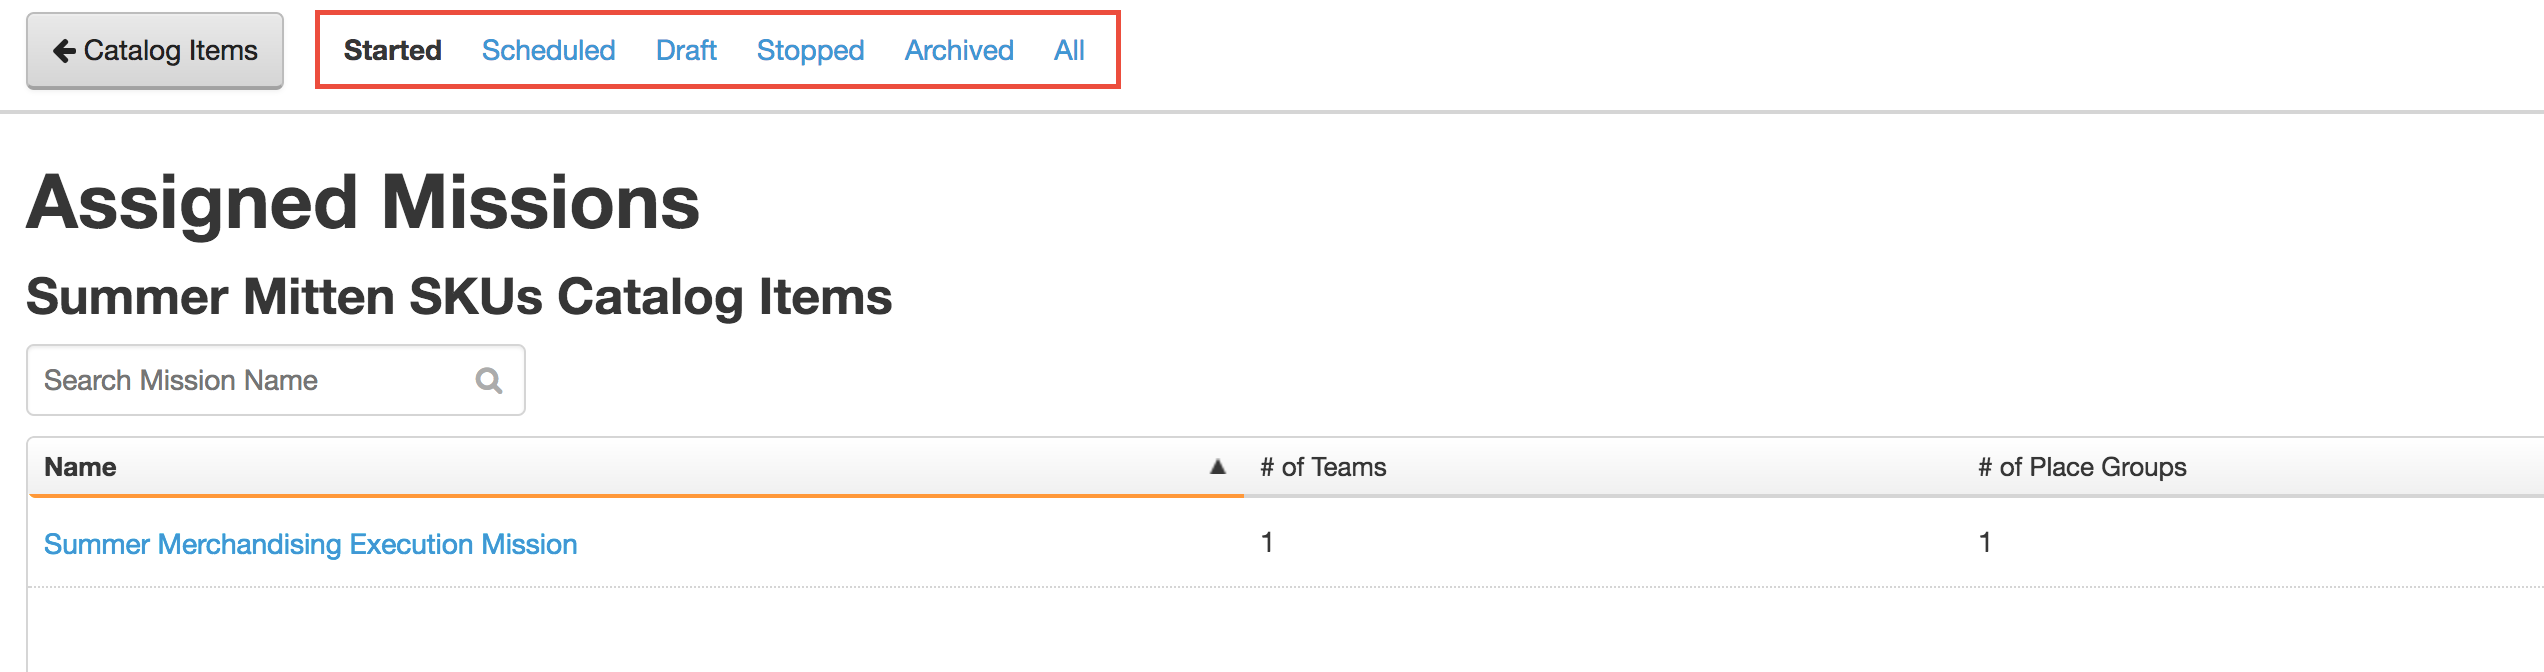Click the teams count cell for the mission
This screenshot has width=2544, height=672.
click(1267, 542)
